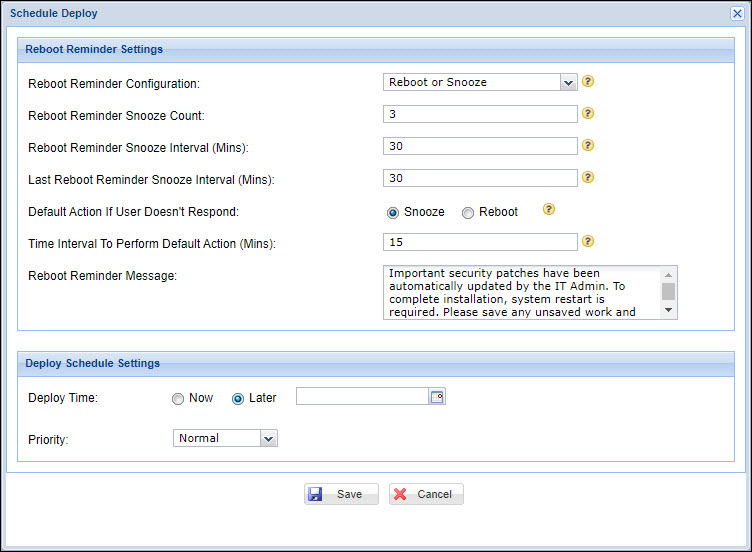Viewport: 752px width, 552px height.
Task: Cancel the Schedule Deploy dialog
Action: [426, 494]
